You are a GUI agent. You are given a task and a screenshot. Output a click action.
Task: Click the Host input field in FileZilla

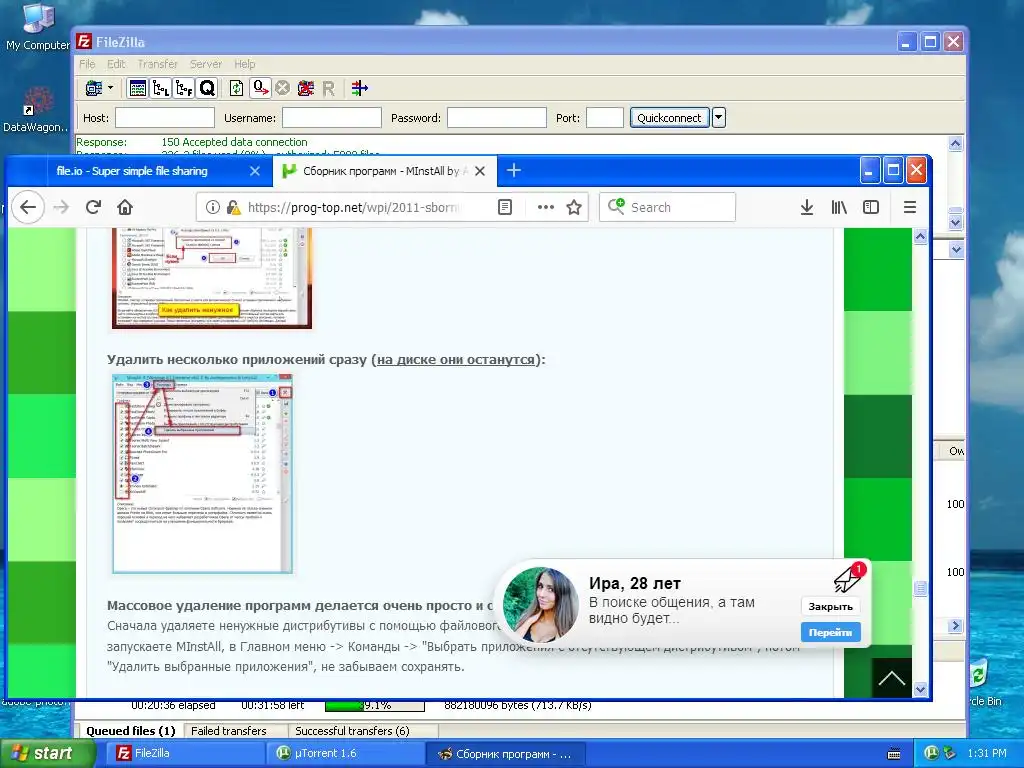(x=165, y=118)
